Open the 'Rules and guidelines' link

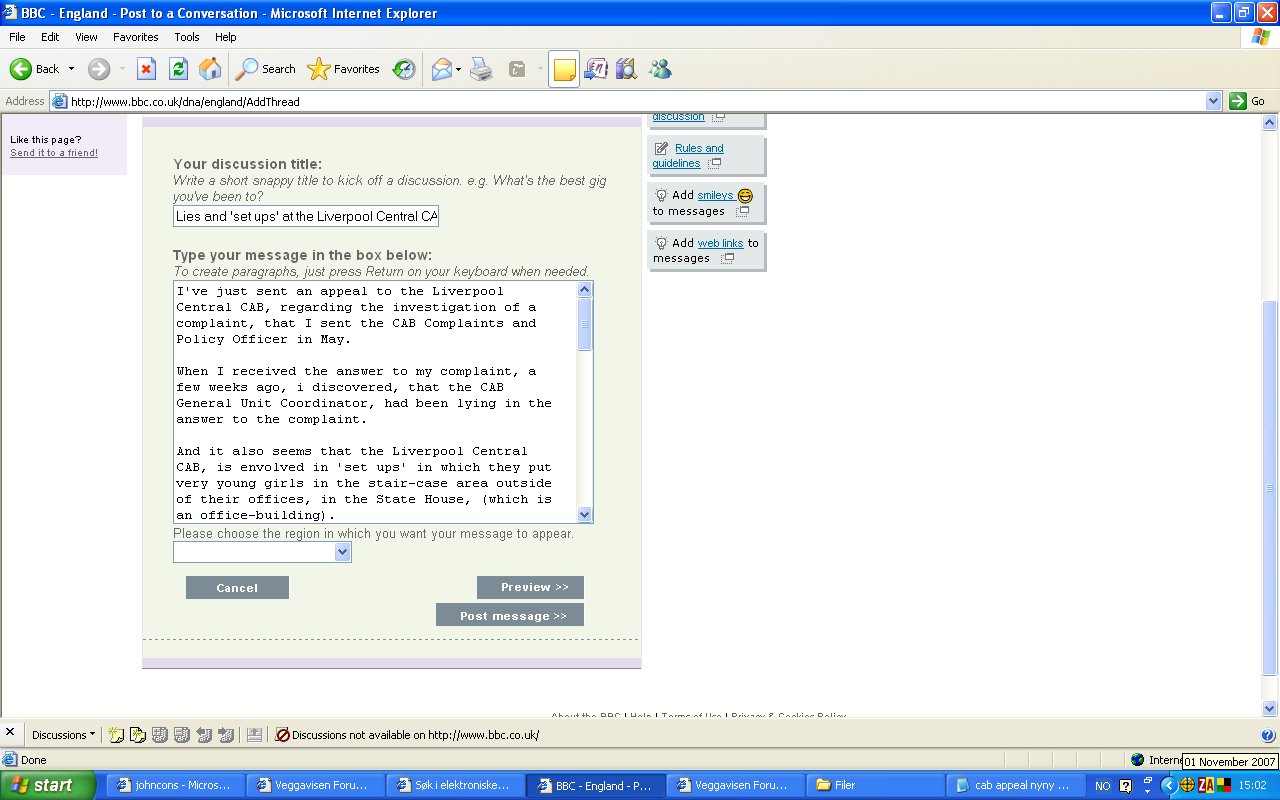688,156
